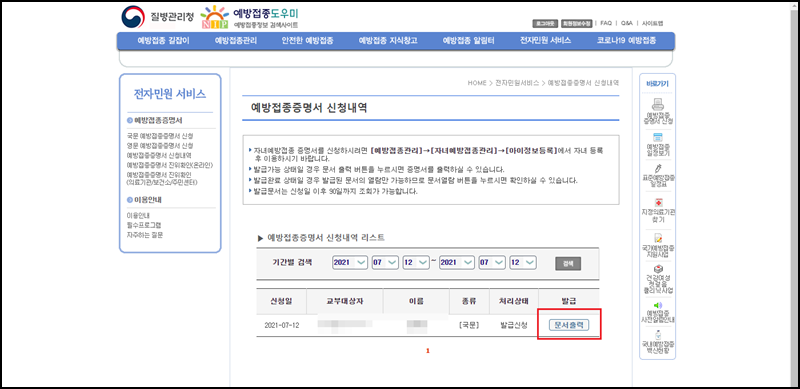Click the 문서출력 button

[569, 325]
